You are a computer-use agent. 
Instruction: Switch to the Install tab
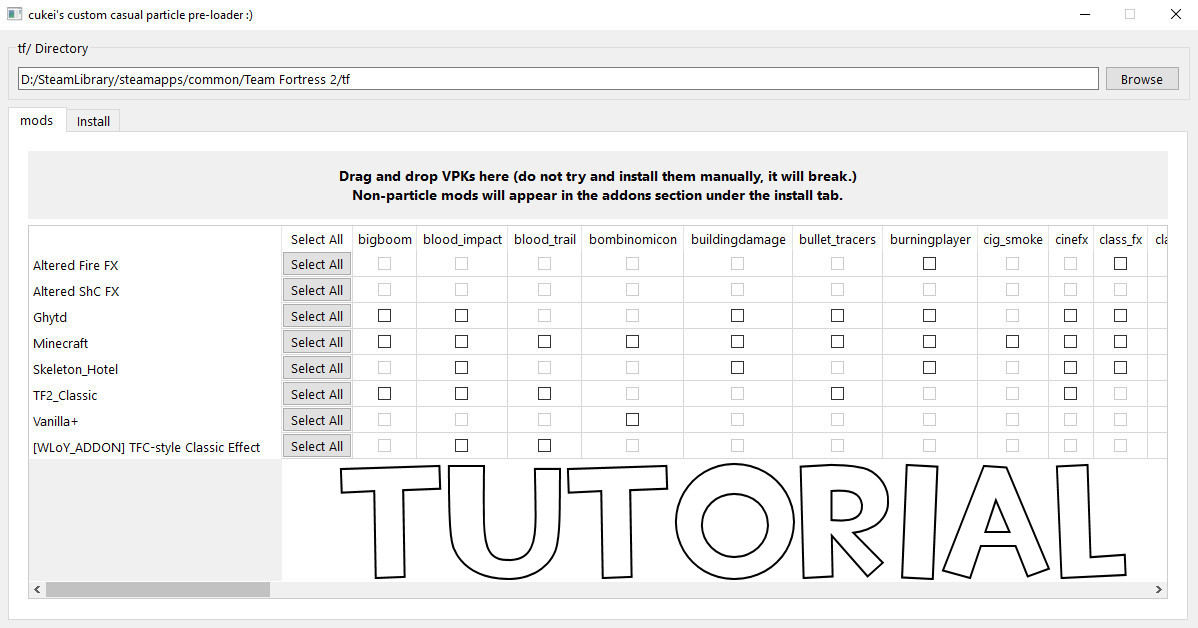93,120
